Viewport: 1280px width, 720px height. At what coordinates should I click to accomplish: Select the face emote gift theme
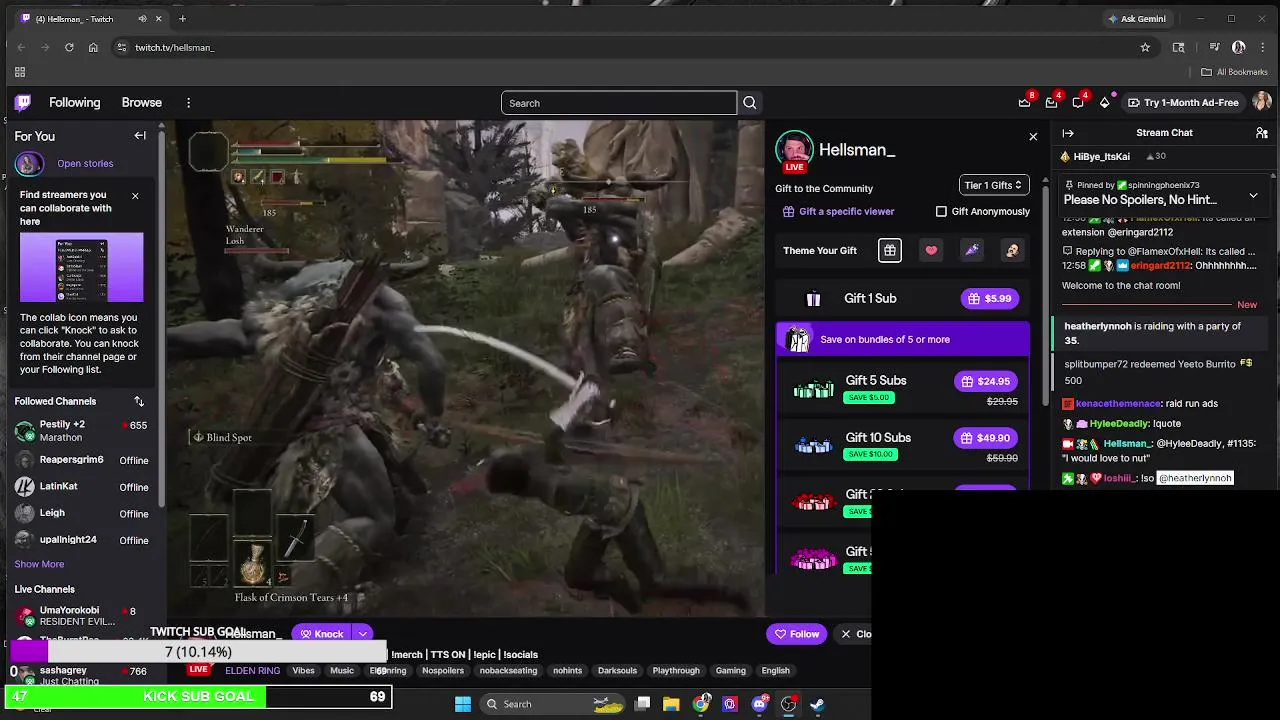[x=1012, y=250]
